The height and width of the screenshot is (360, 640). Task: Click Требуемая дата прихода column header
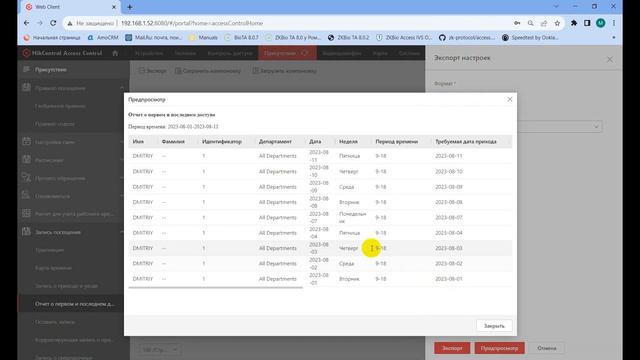point(466,141)
